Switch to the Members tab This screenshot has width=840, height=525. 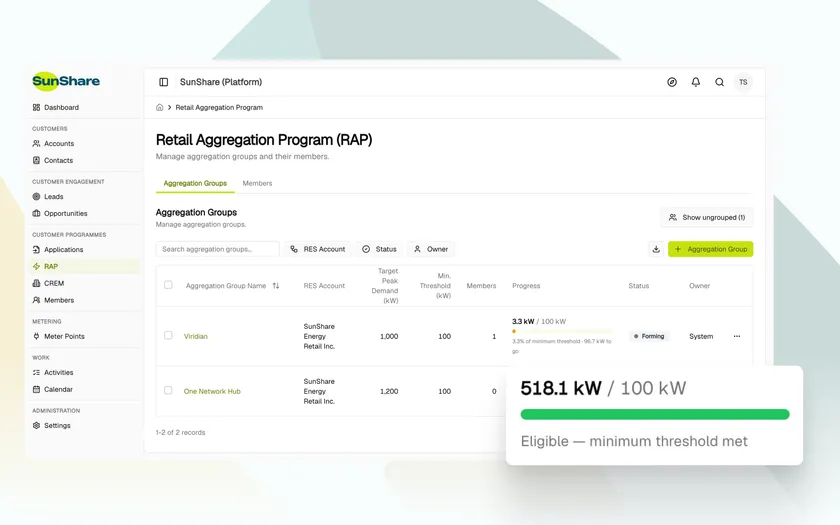pos(257,183)
